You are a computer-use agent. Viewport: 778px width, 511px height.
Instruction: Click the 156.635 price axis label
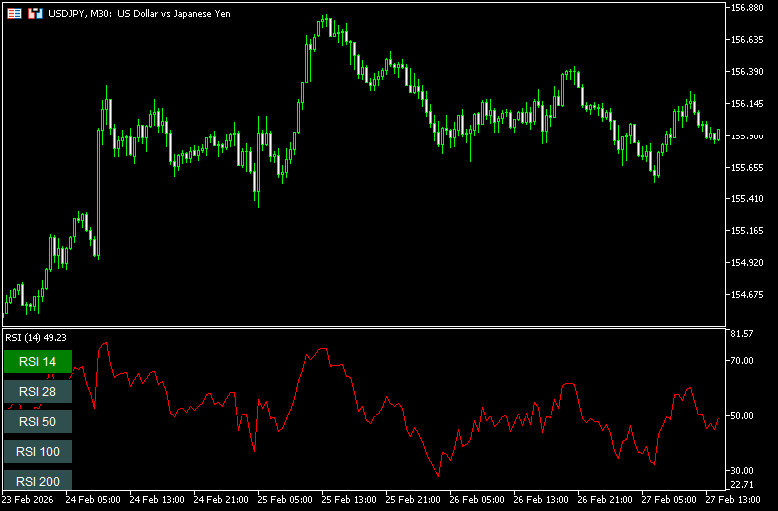coord(748,40)
